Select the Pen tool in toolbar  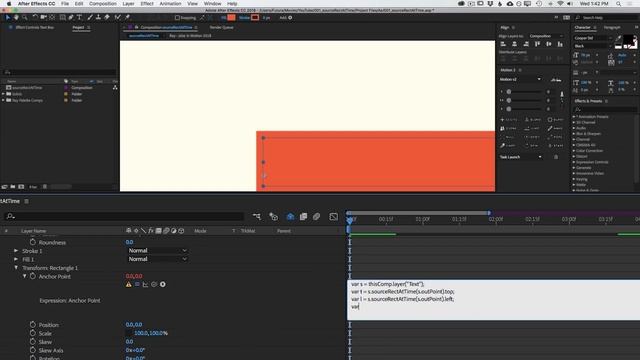pyautogui.click(x=71, y=18)
